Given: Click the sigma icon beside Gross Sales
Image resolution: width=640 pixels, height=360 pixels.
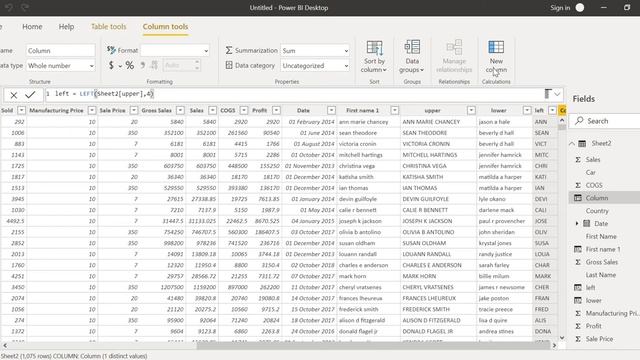Looking at the screenshot, I should click(578, 262).
